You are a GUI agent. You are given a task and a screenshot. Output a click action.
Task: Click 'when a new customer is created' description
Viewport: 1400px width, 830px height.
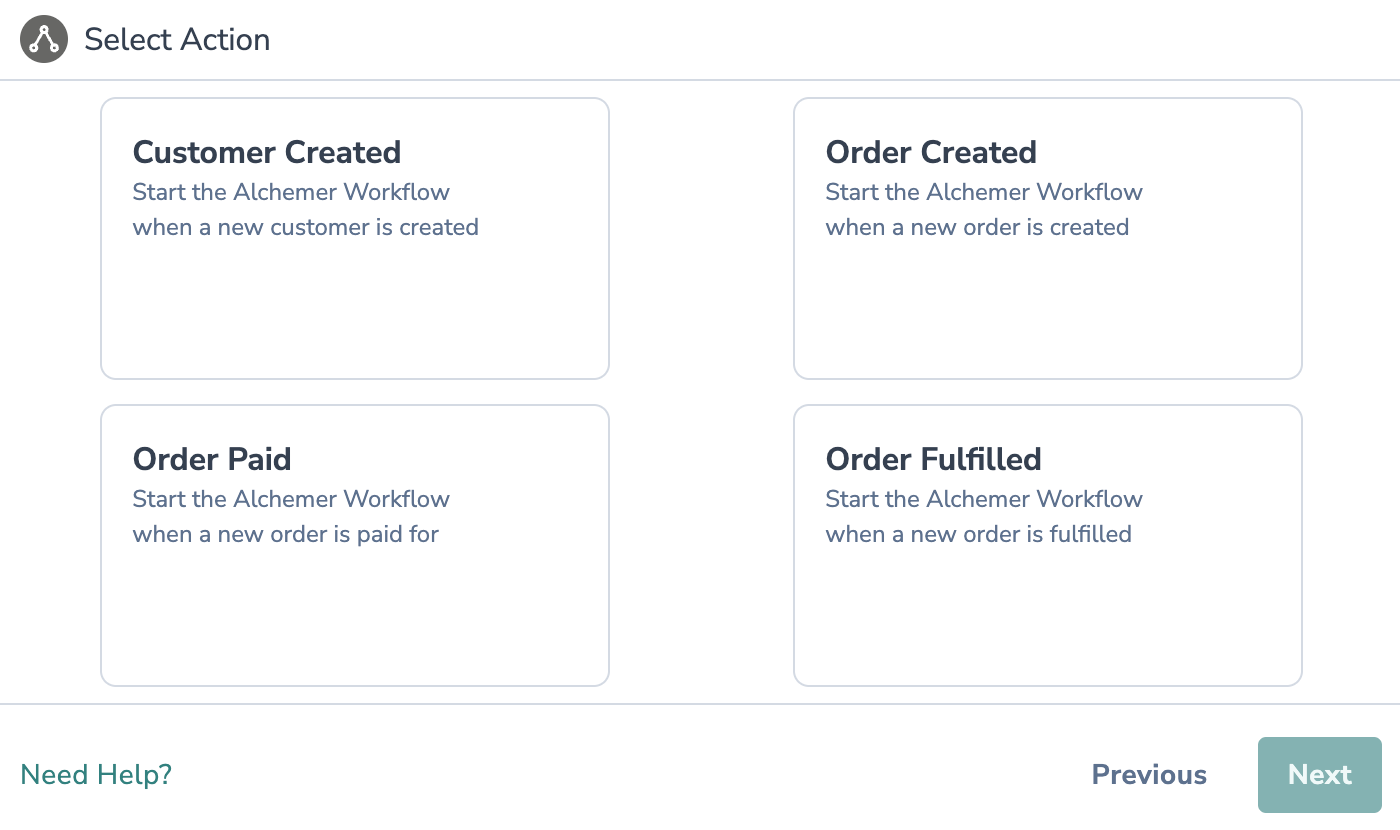(x=305, y=227)
